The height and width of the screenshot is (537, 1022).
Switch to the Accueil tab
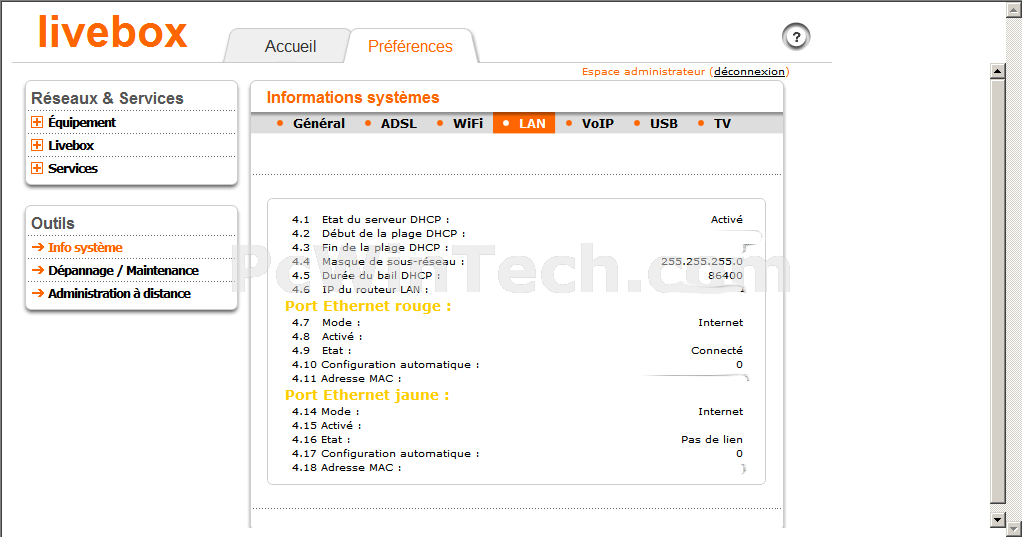pyautogui.click(x=290, y=46)
